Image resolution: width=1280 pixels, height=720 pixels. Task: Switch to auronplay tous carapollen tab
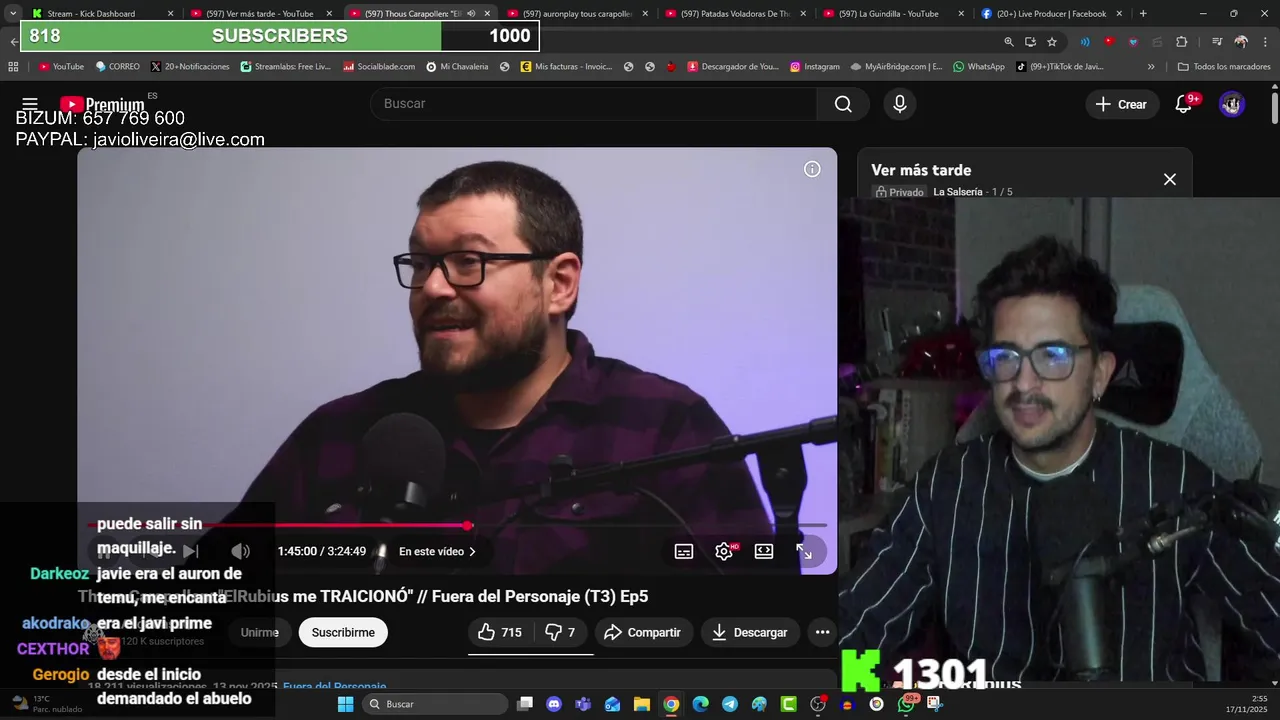pos(578,13)
